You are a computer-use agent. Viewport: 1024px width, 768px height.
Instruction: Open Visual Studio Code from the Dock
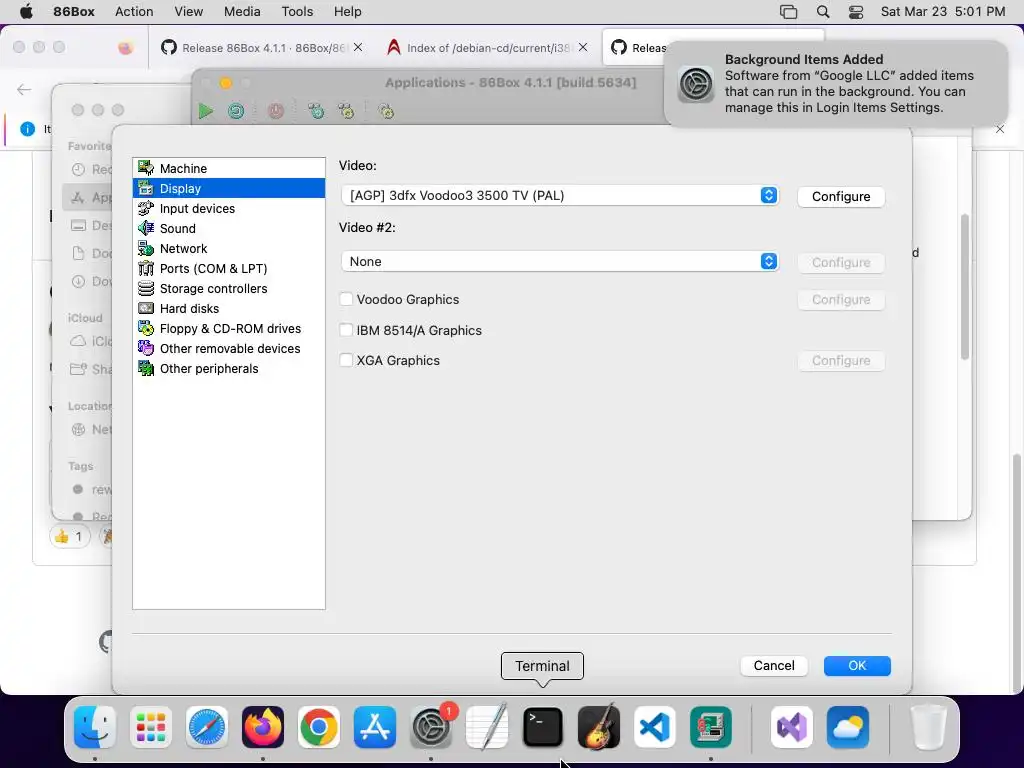tap(654, 727)
